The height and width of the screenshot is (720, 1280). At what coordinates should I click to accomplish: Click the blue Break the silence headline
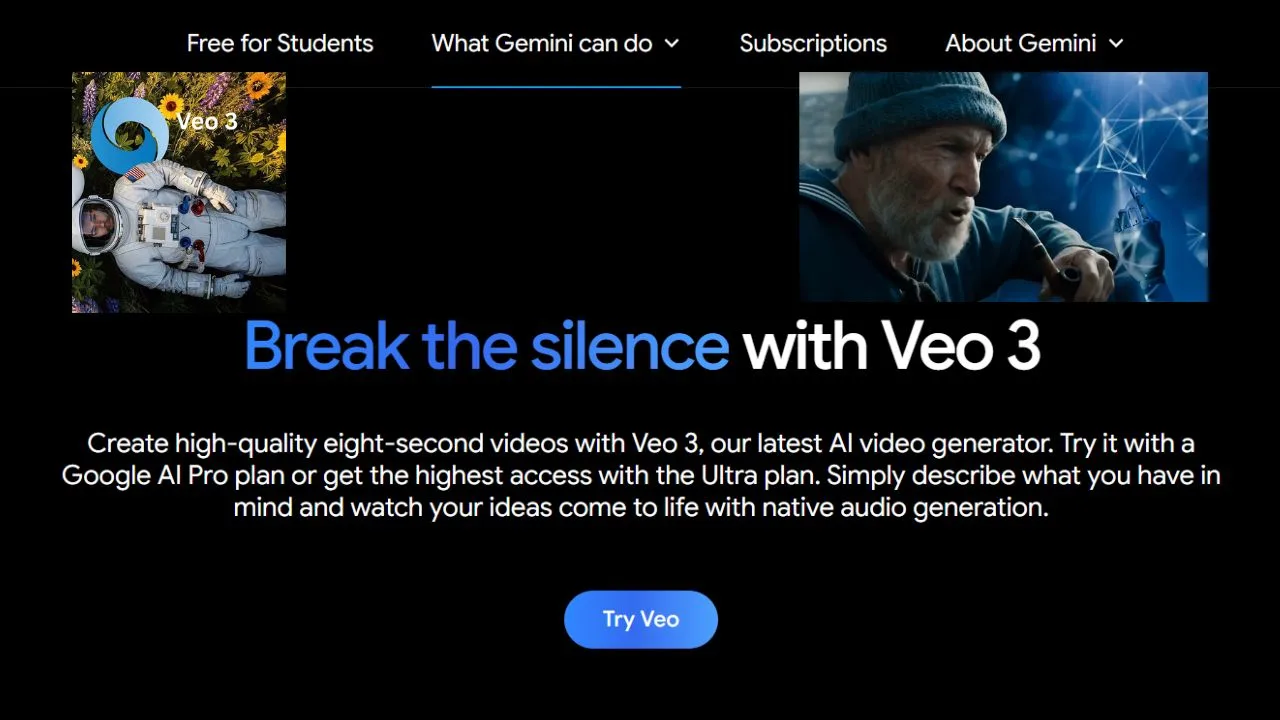[487, 346]
